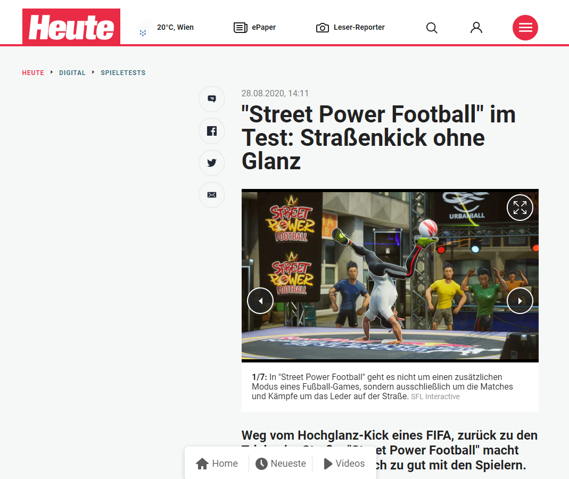The width and height of the screenshot is (569, 479).
Task: Open the search magnifier icon
Action: click(431, 28)
